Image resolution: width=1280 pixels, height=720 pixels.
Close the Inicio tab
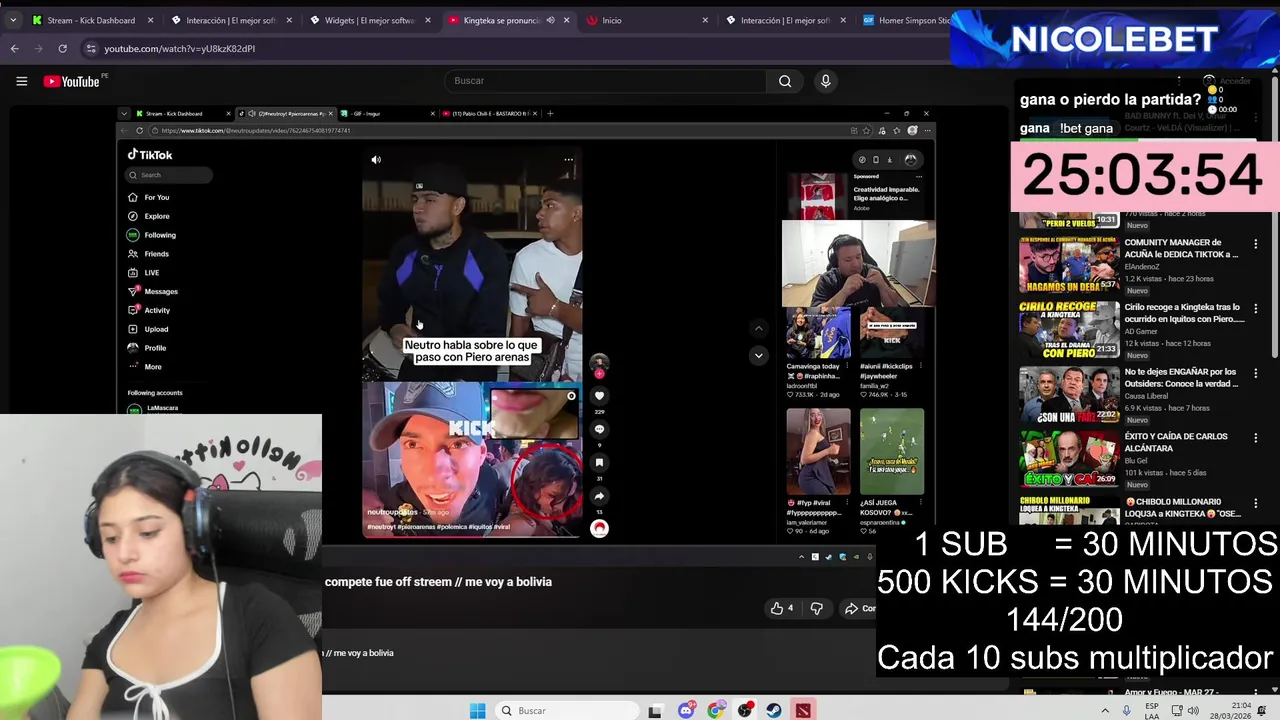(x=705, y=20)
